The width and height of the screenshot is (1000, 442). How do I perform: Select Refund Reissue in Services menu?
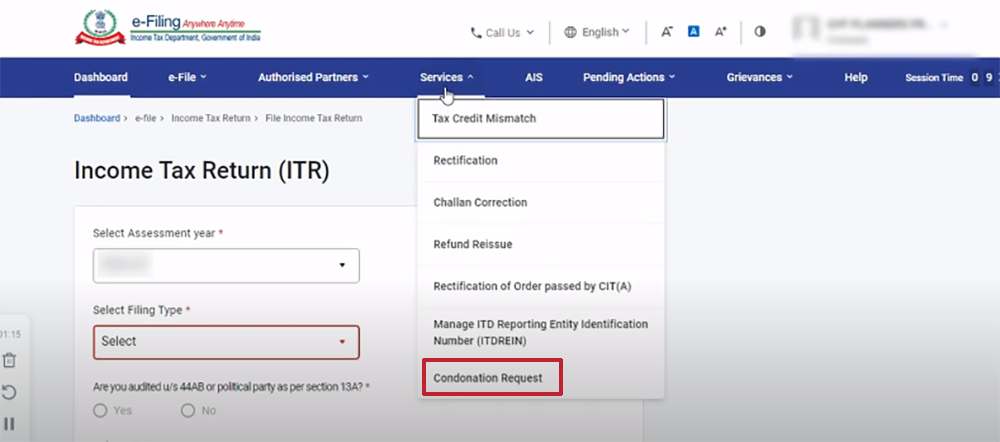tap(473, 244)
